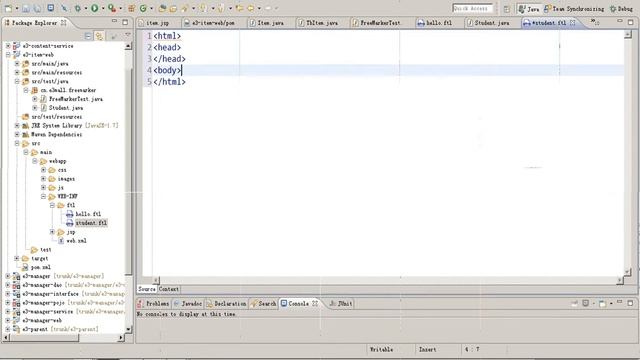Image resolution: width=640 pixels, height=360 pixels.
Task: Click the editor vertical scrollbar up arrow
Action: (628, 35)
